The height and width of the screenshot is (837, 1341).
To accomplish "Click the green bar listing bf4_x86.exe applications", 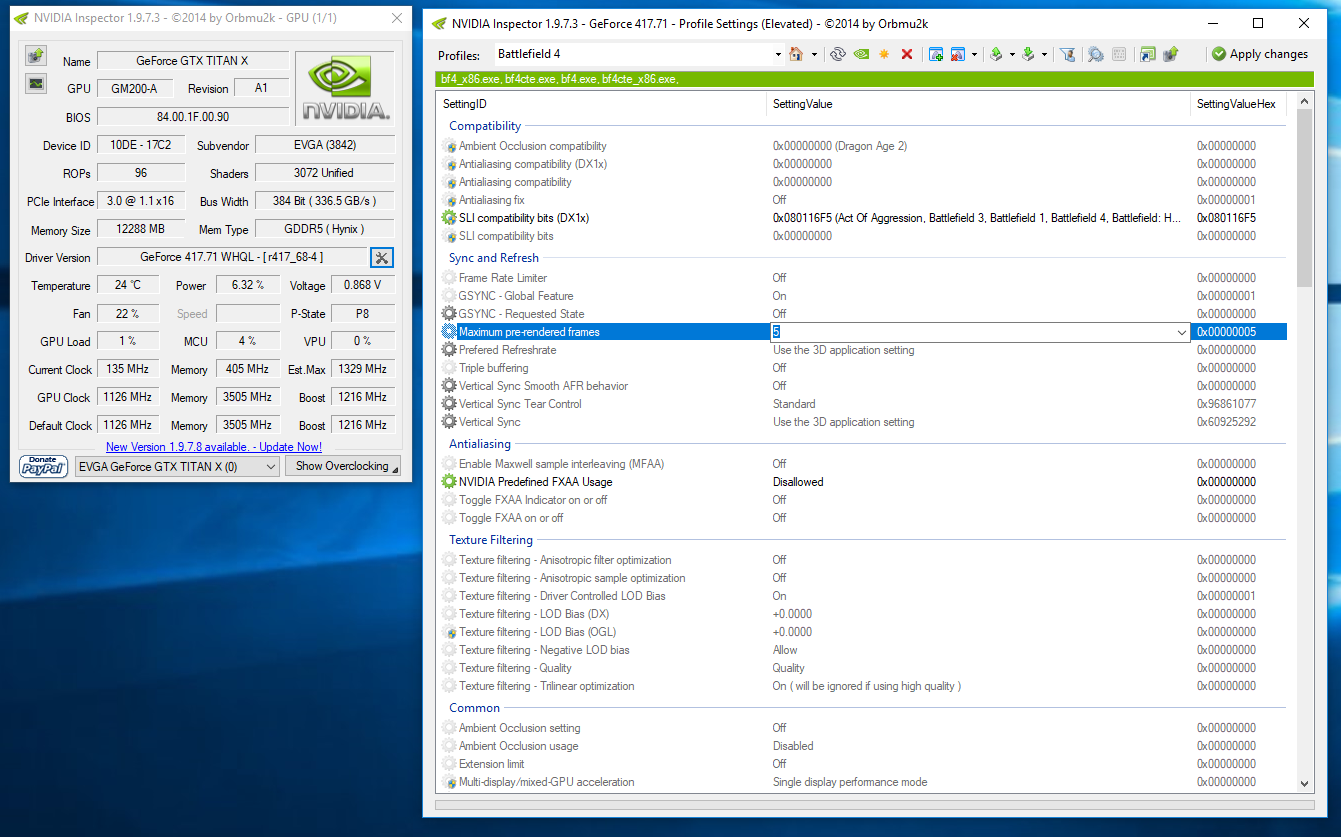I will [876, 79].
